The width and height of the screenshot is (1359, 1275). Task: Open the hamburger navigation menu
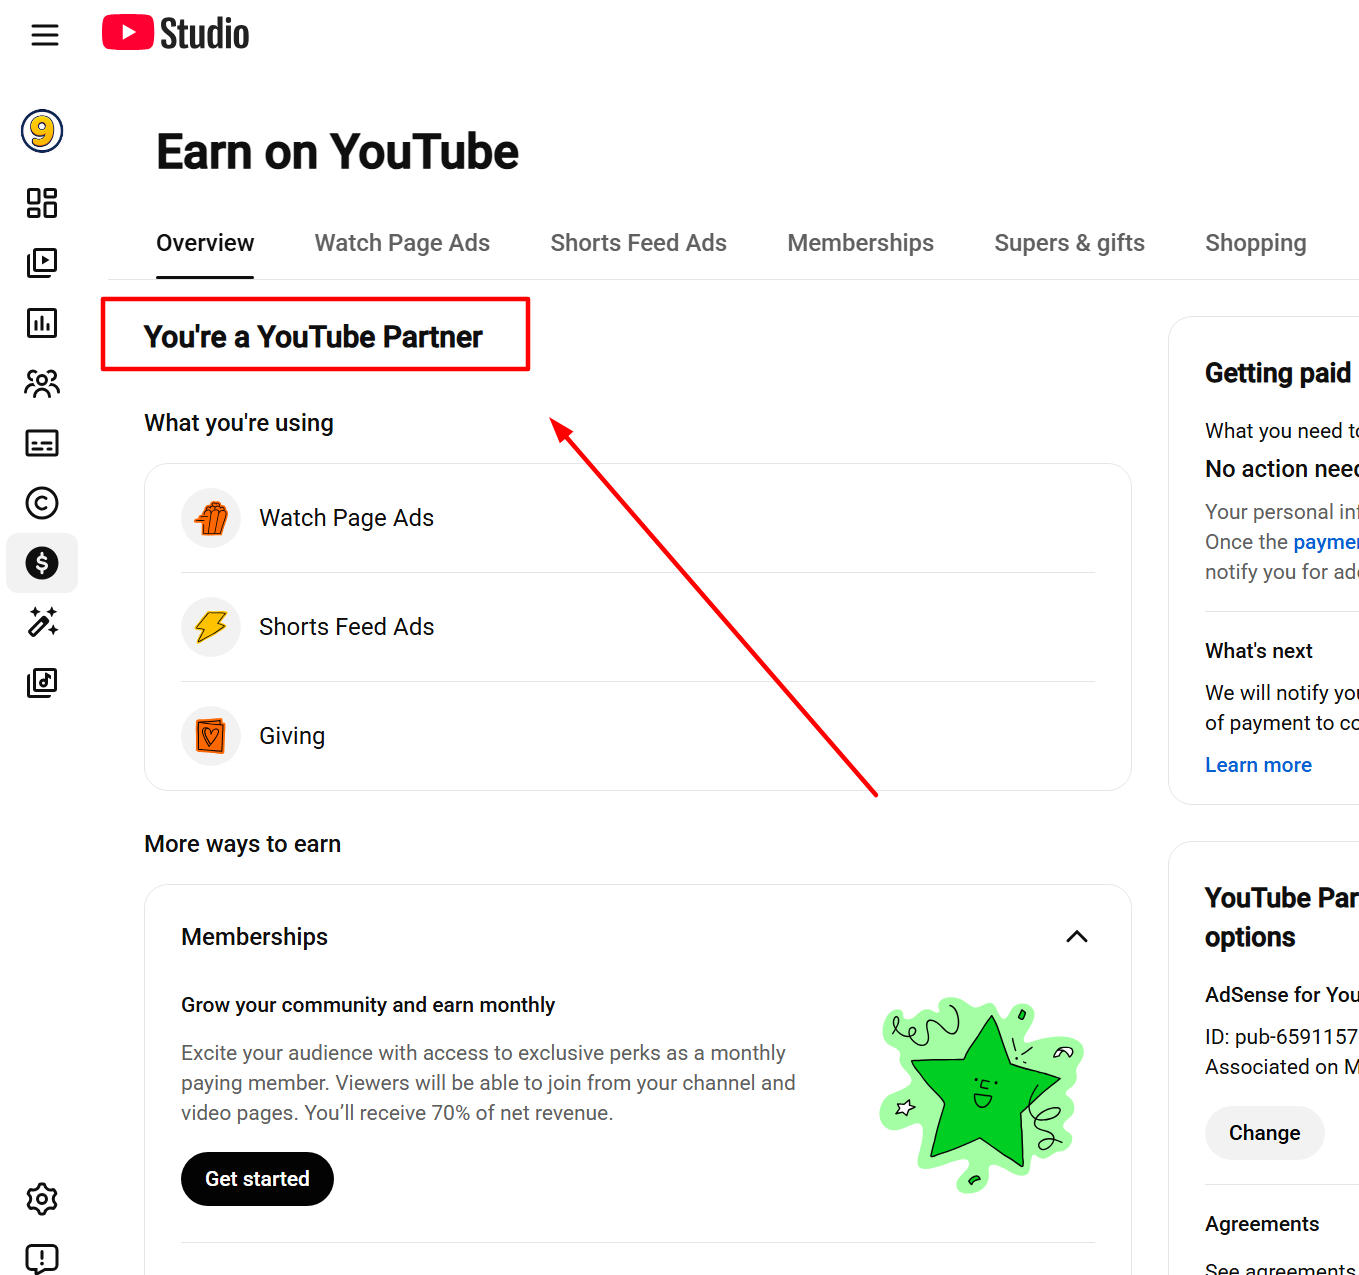[45, 35]
